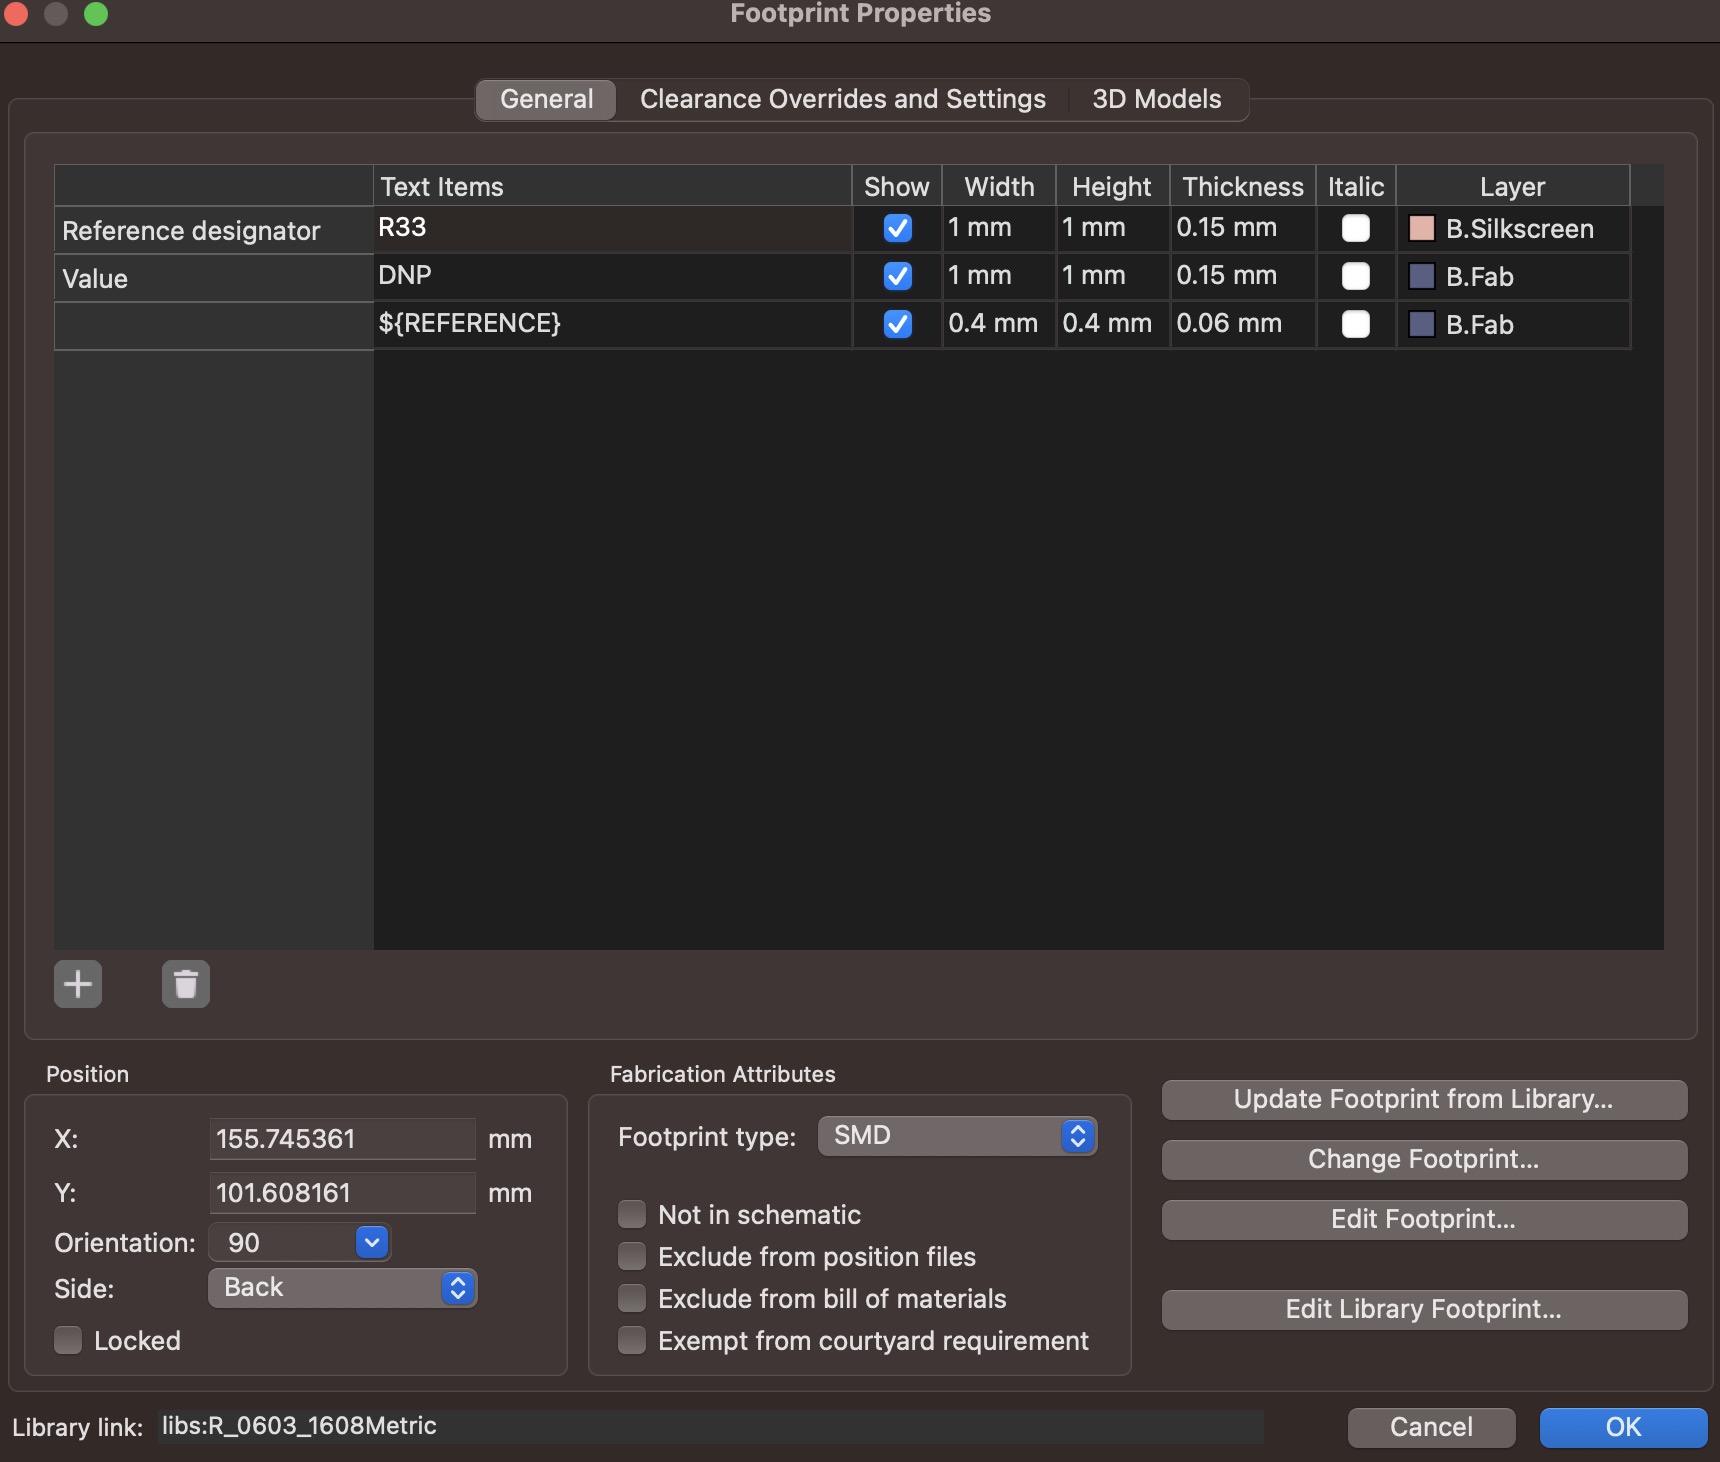This screenshot has height=1462, width=1720.
Task: Open the 3D Models tab
Action: coord(1156,99)
